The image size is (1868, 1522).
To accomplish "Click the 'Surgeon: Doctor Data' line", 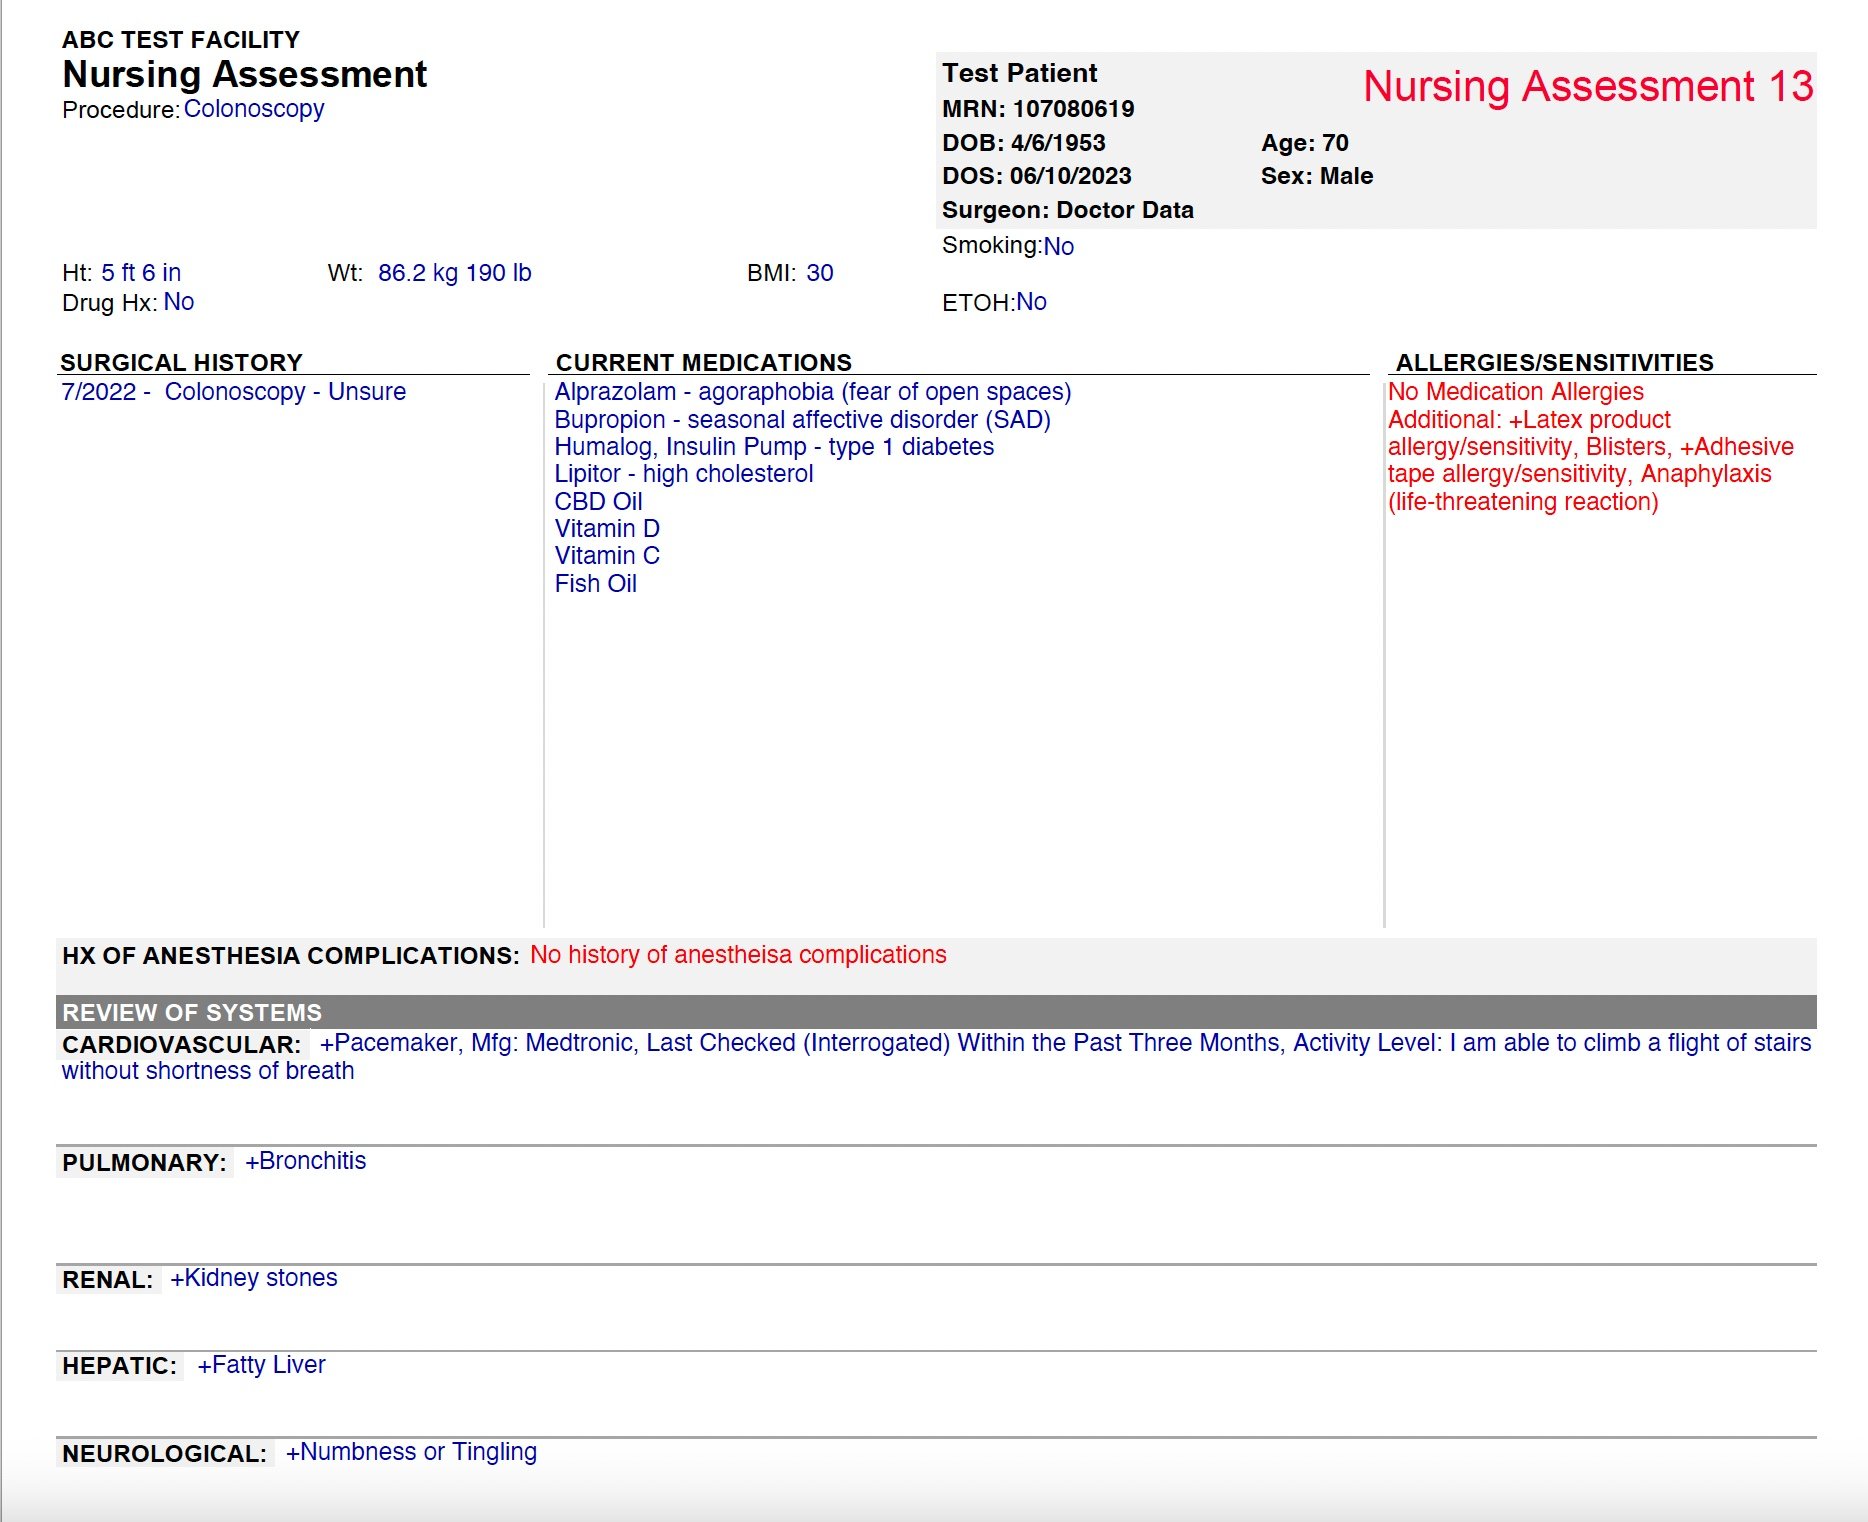I will [x=1067, y=210].
